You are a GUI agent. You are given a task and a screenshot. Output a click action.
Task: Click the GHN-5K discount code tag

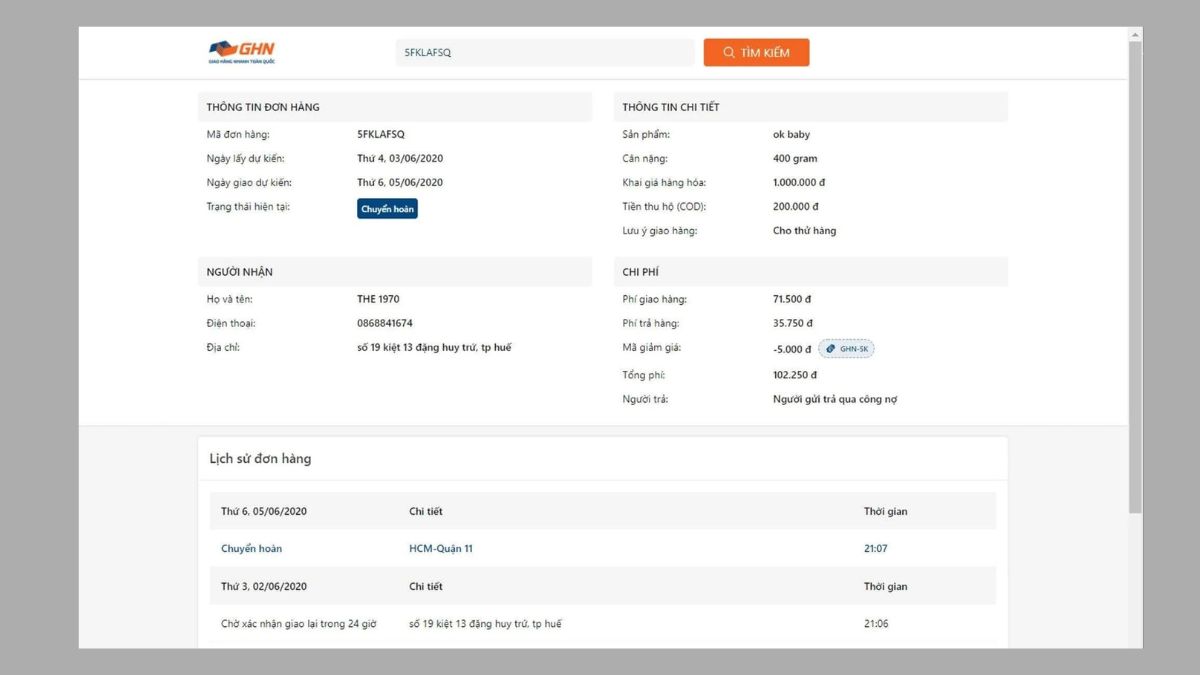pyautogui.click(x=846, y=349)
